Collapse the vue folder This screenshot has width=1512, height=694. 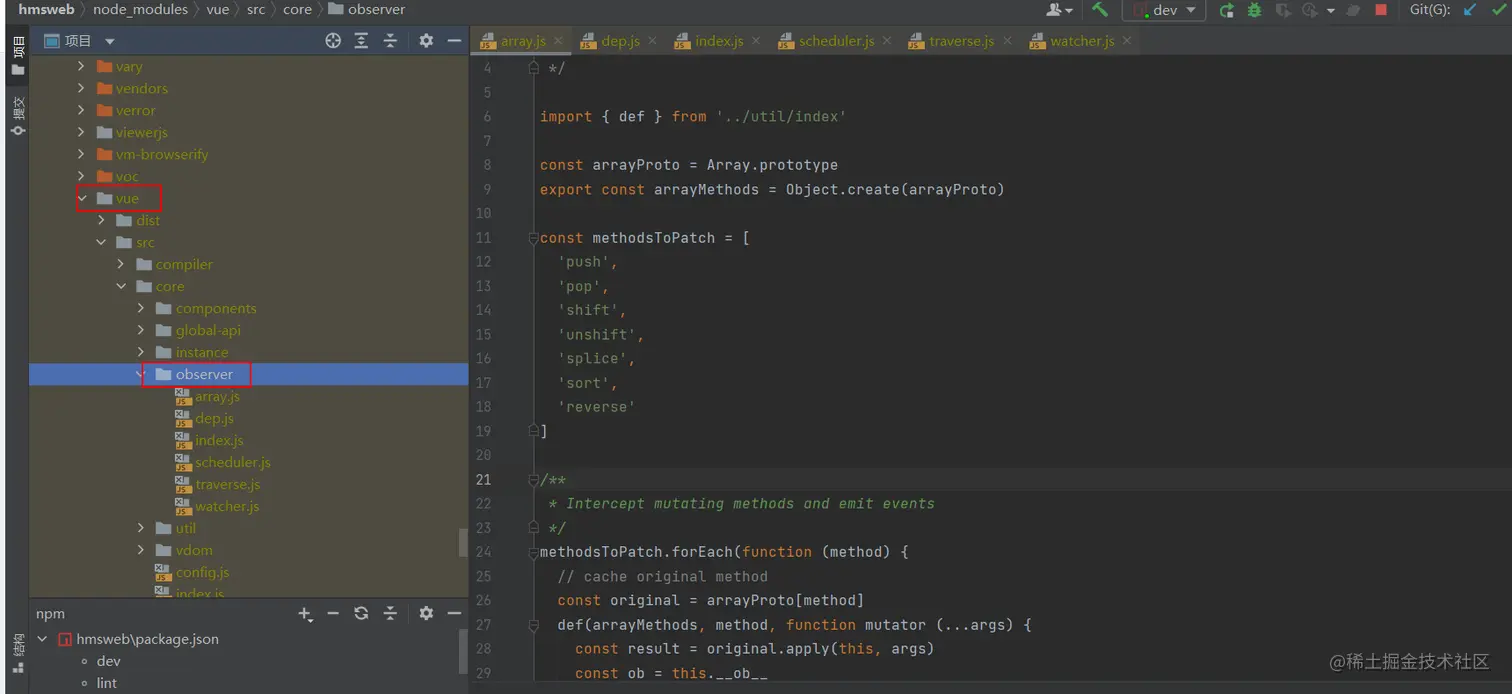[x=82, y=198]
